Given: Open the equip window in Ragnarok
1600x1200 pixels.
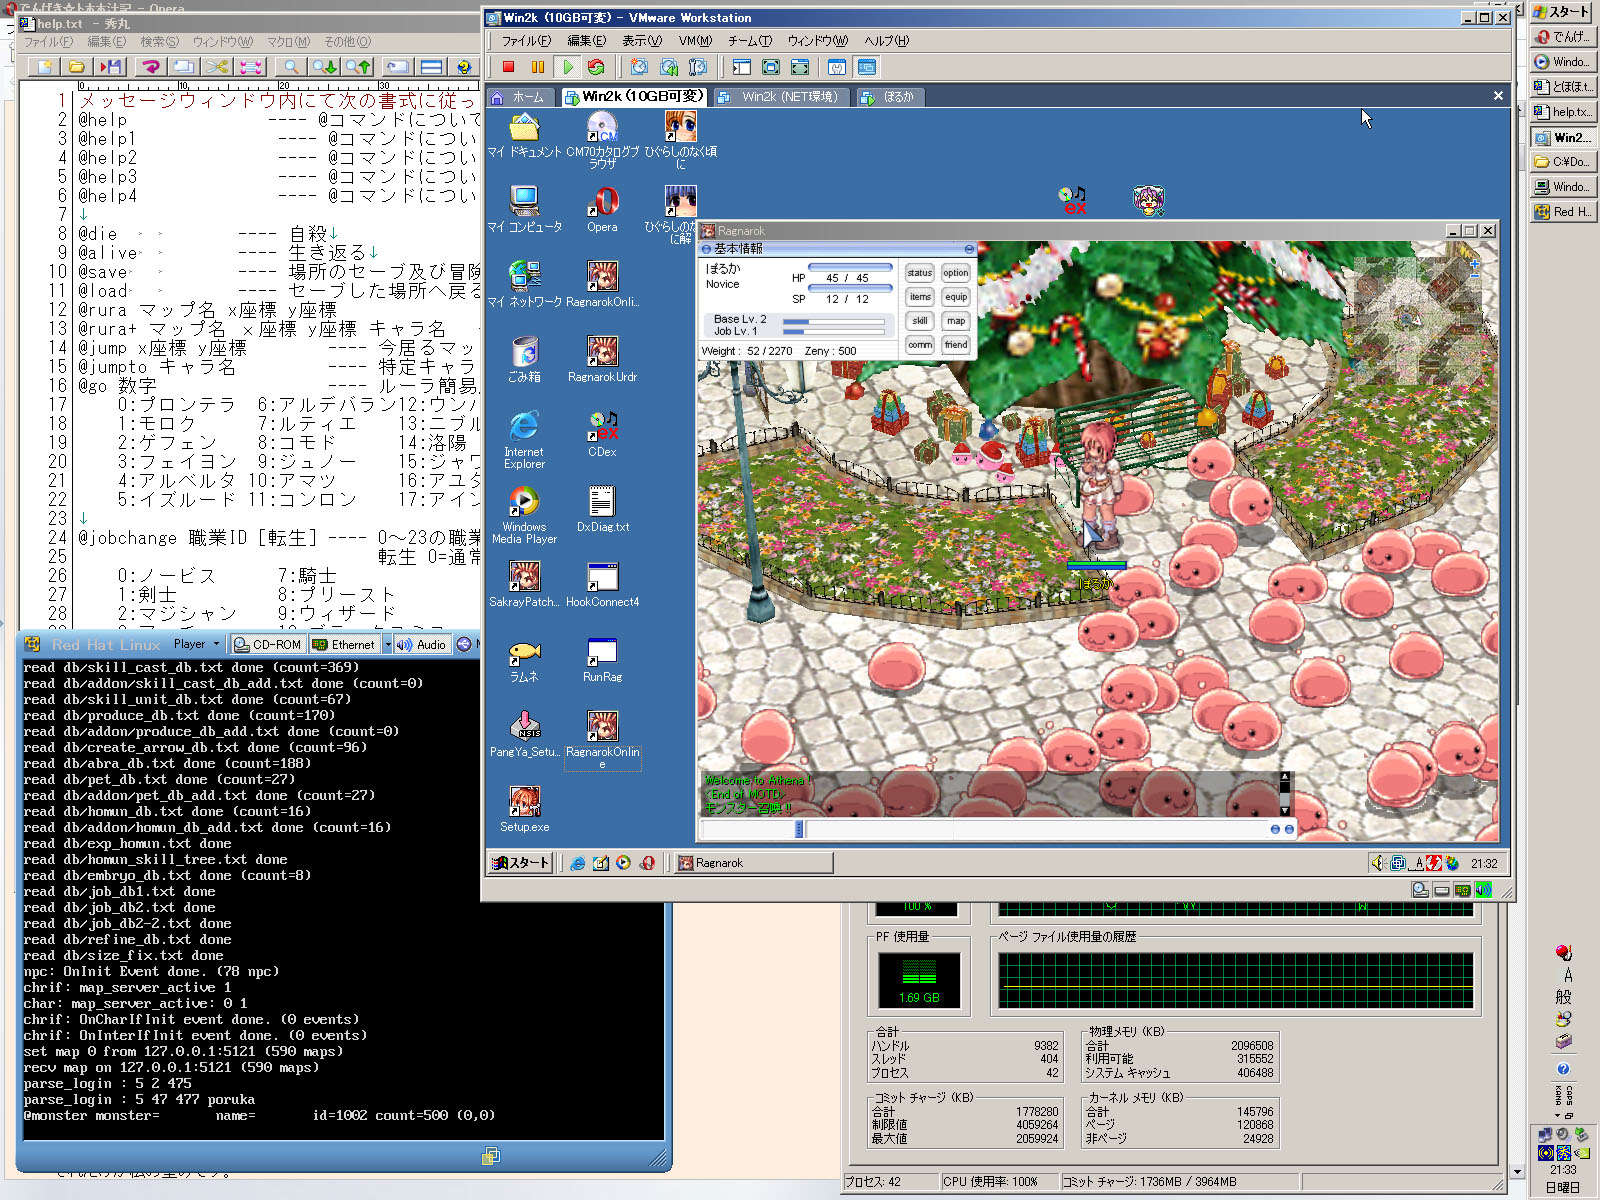Looking at the screenshot, I should click(956, 297).
